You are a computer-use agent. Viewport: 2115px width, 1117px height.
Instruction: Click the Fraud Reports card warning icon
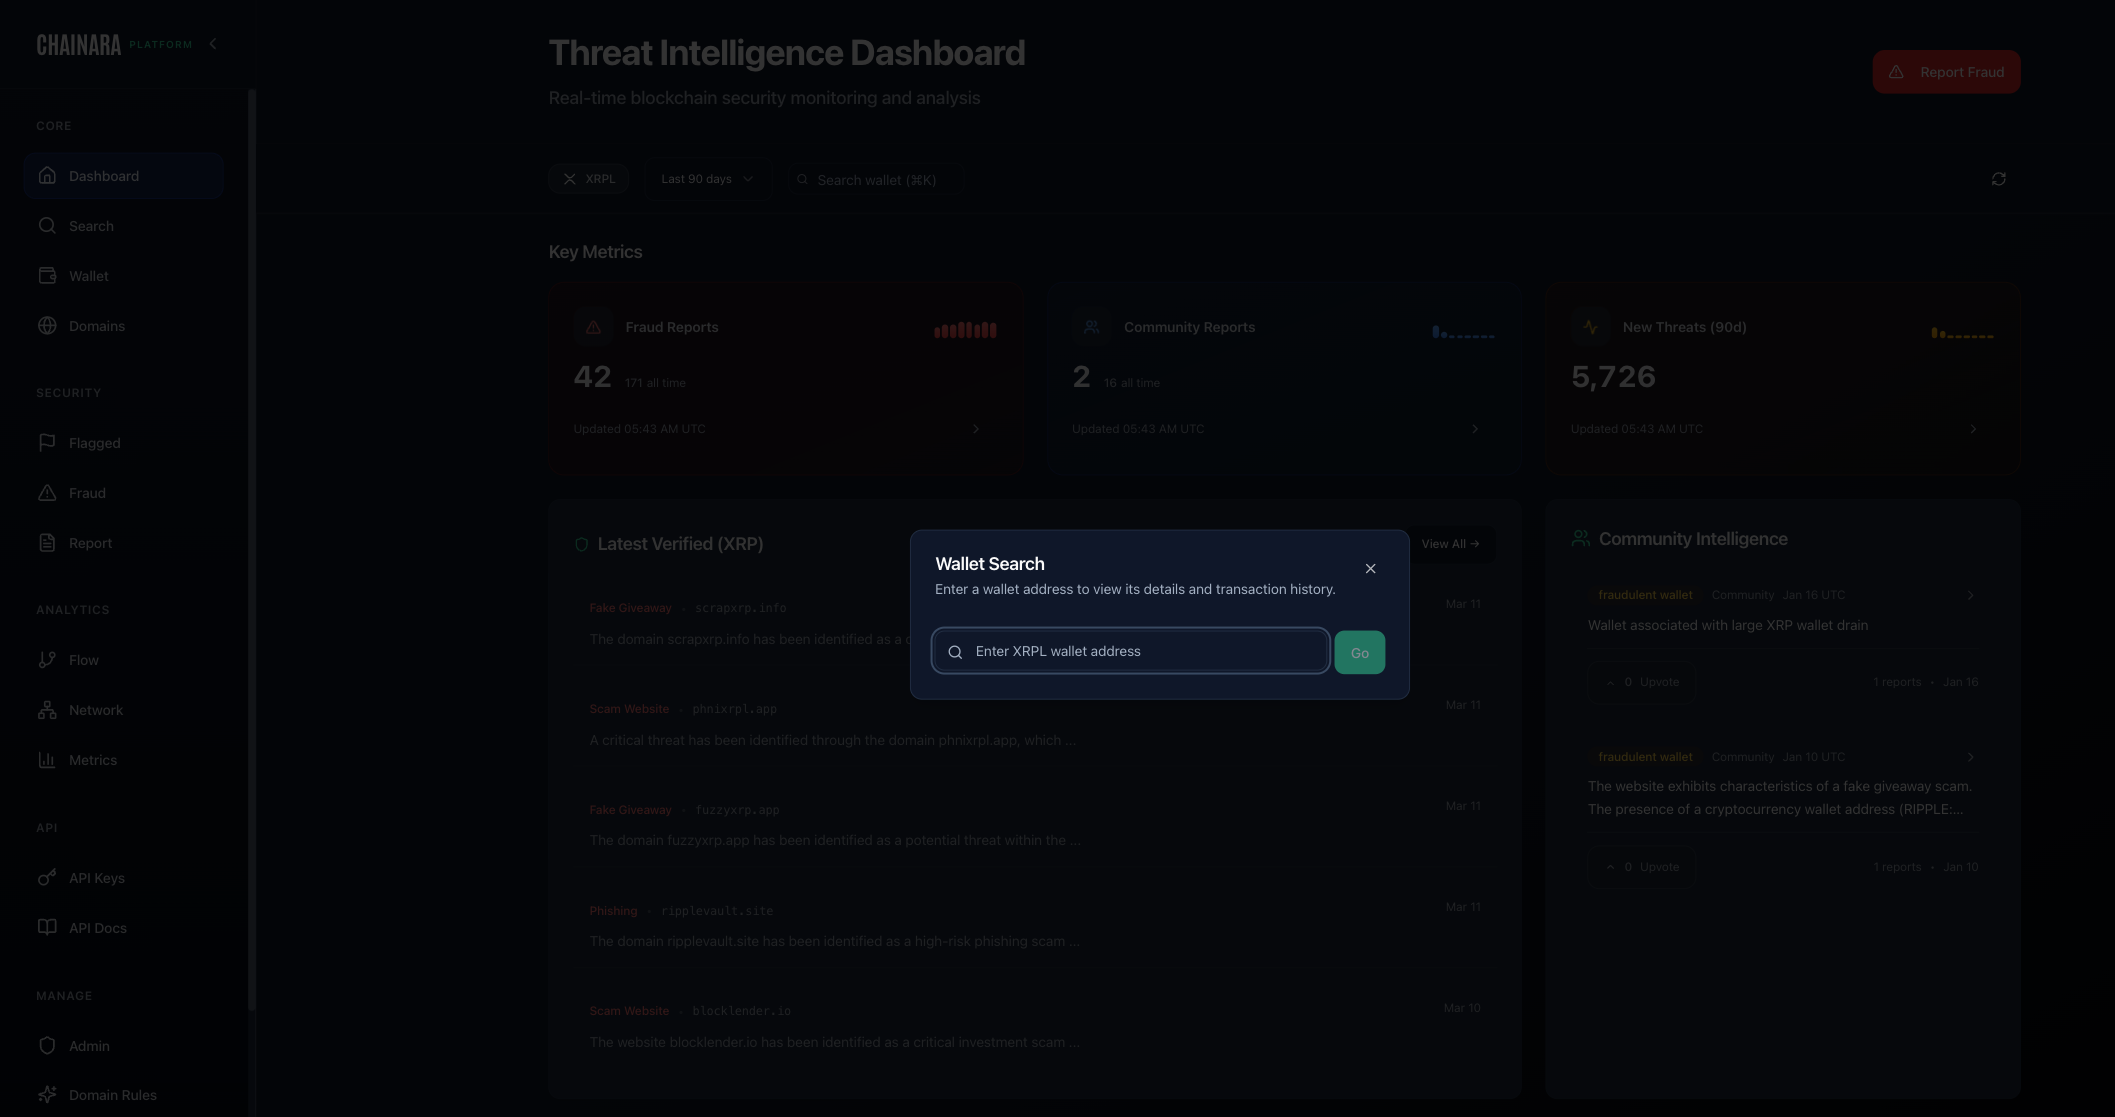[593, 327]
